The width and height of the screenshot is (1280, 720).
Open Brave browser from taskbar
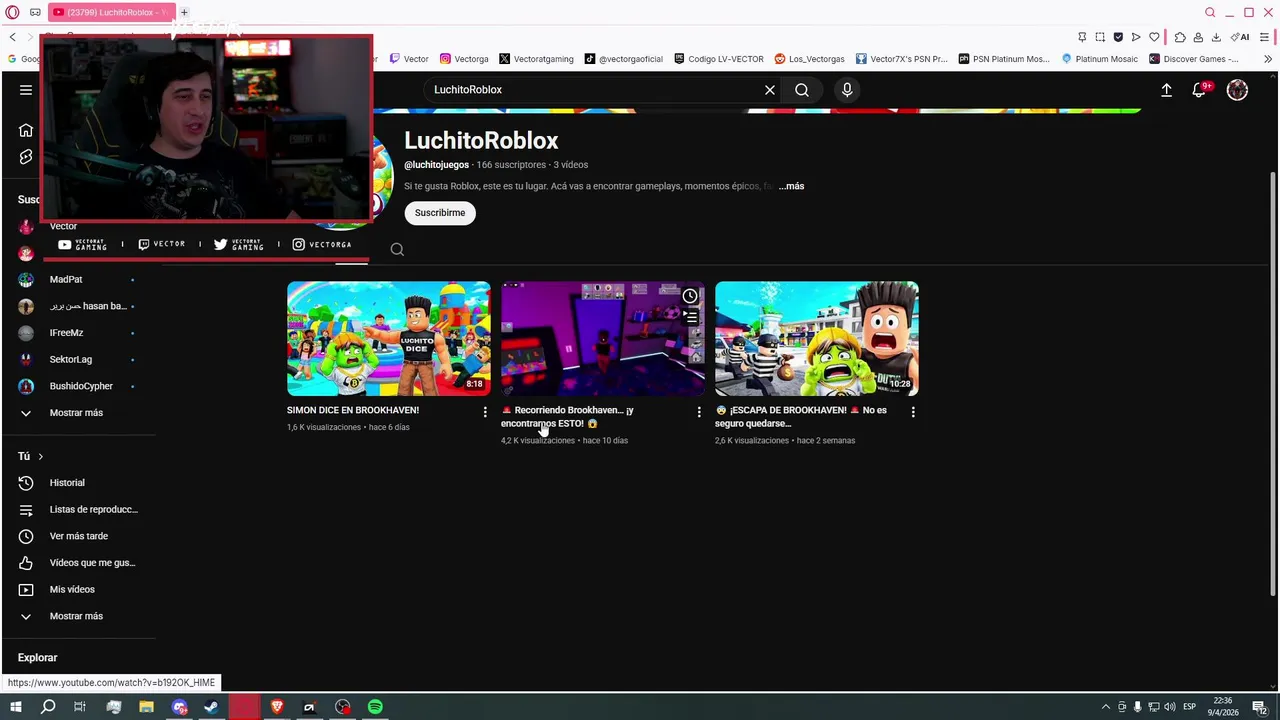pos(277,707)
